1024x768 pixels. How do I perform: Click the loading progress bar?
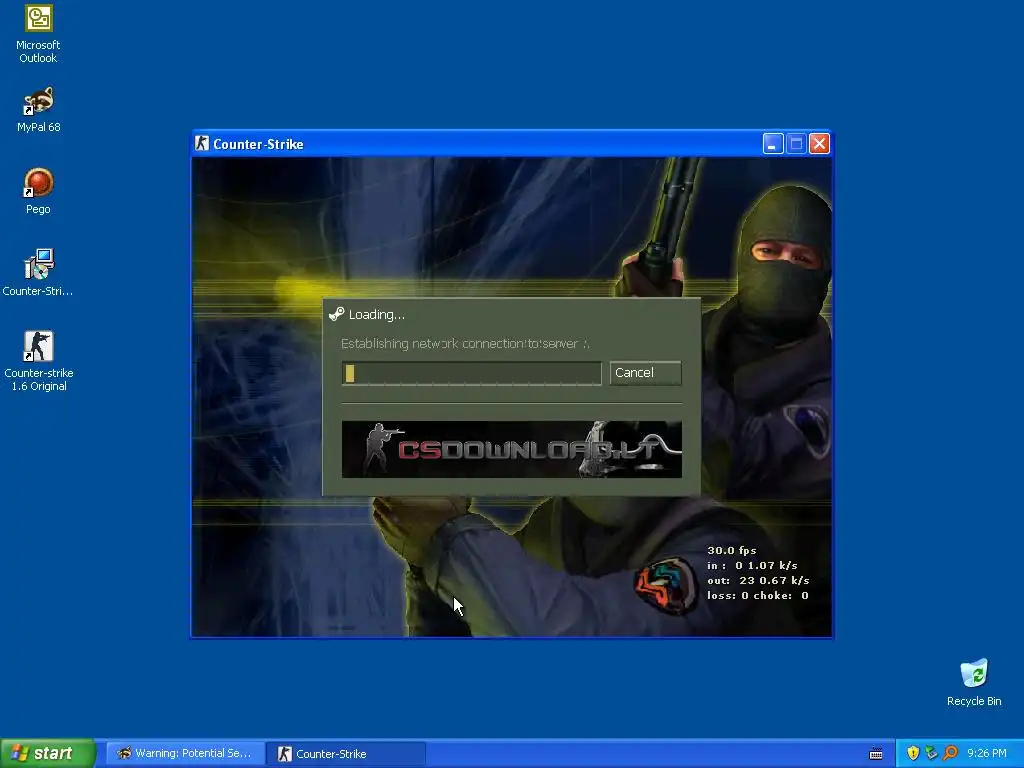[472, 374]
